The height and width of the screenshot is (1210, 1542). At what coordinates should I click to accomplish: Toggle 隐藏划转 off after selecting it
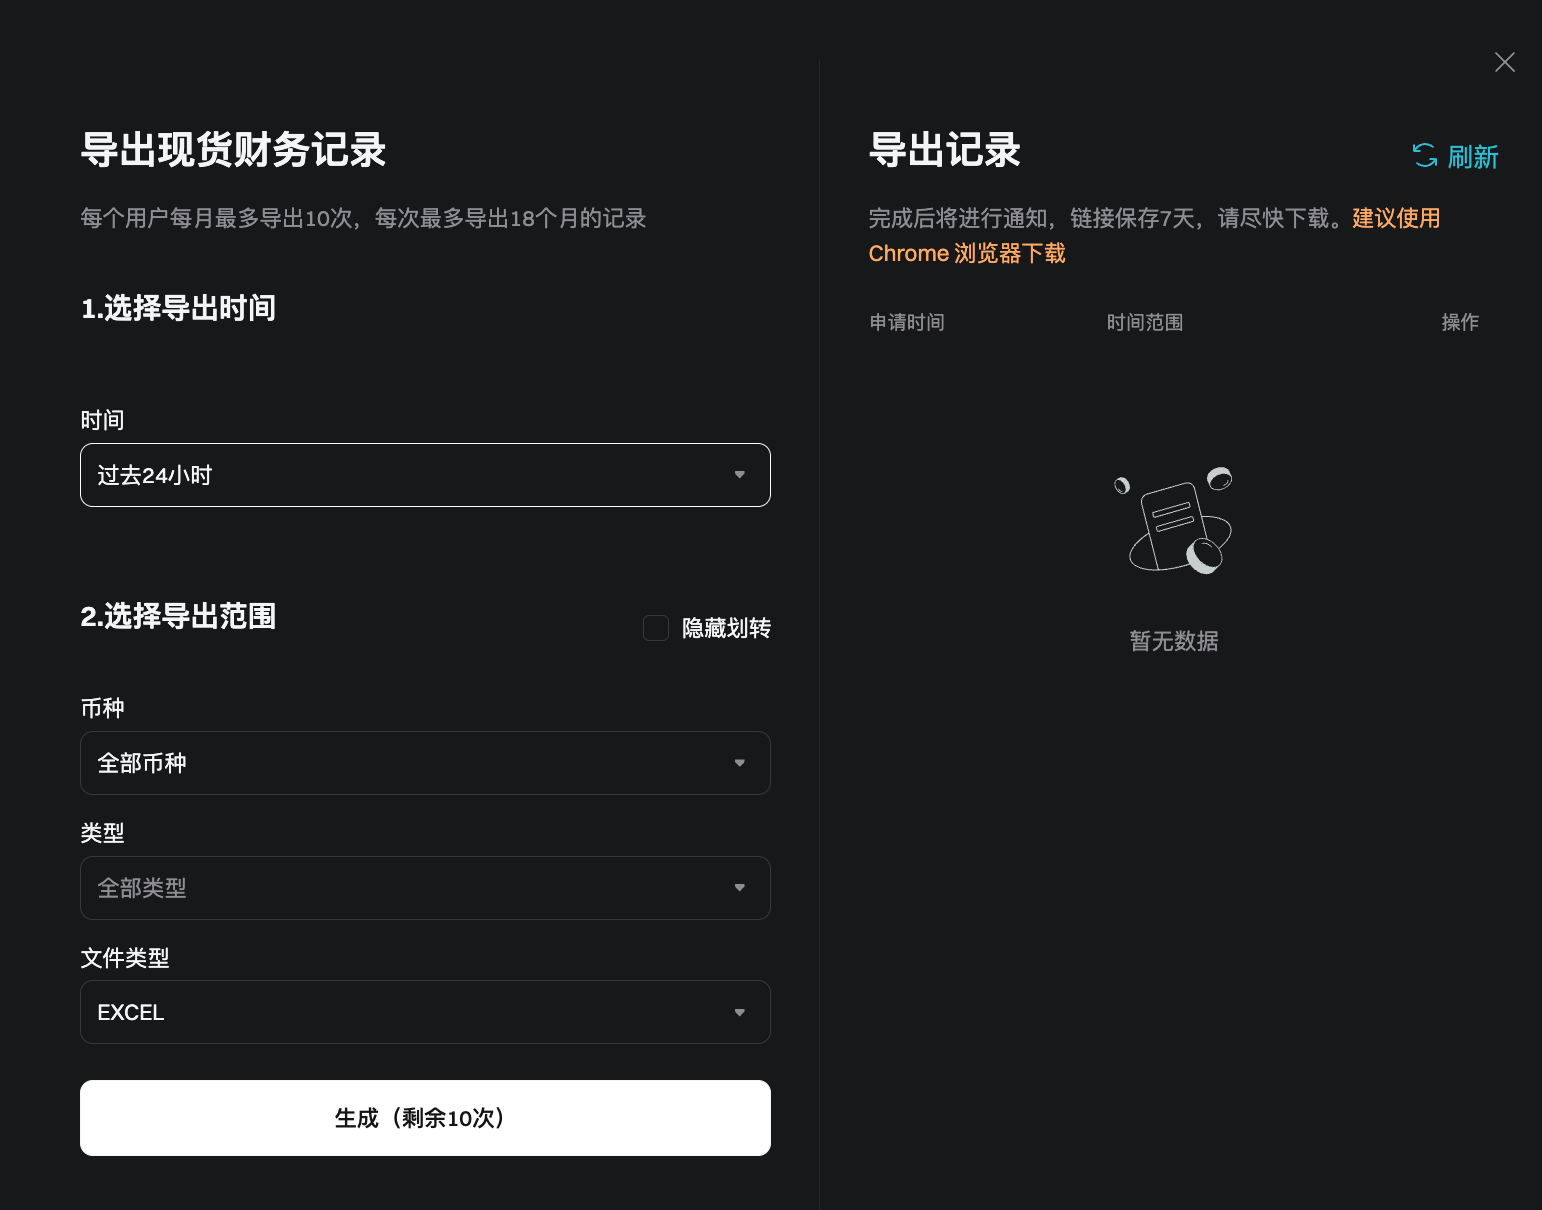click(x=655, y=627)
